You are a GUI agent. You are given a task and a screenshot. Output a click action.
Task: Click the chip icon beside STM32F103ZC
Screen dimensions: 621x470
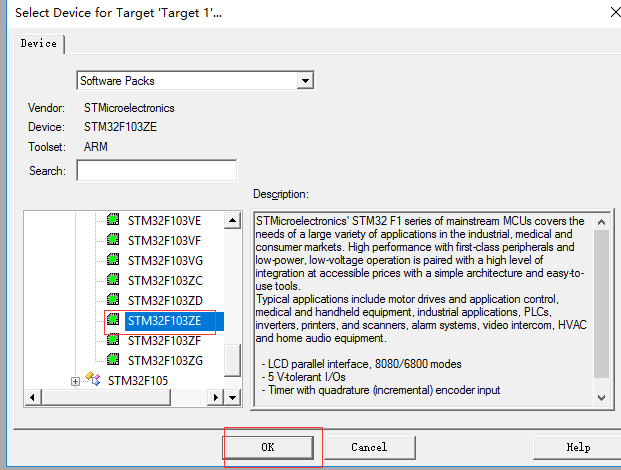(113, 279)
